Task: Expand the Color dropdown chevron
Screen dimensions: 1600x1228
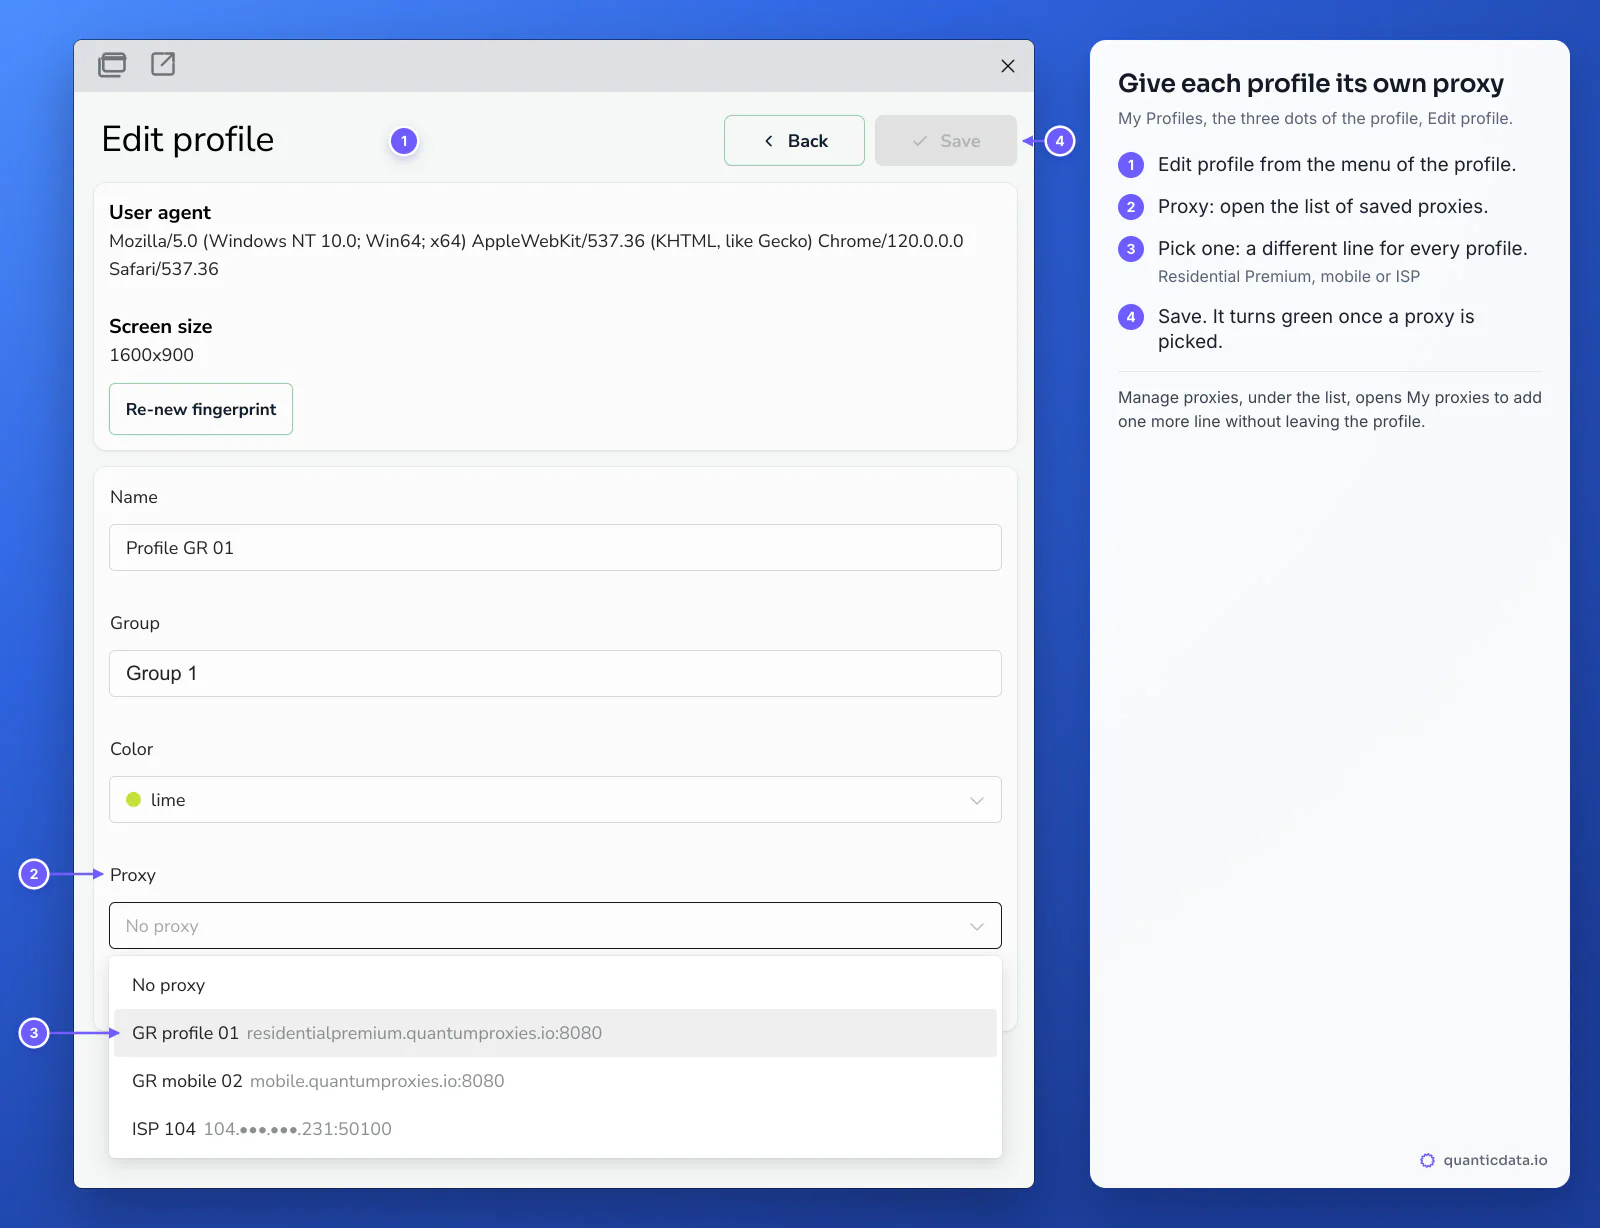Action: [x=977, y=801]
